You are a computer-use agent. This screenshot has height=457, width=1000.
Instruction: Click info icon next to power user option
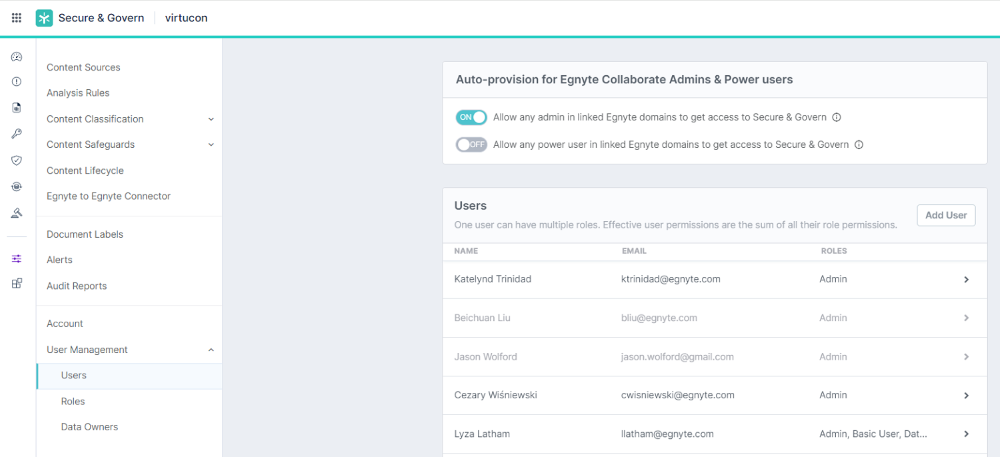tap(858, 145)
